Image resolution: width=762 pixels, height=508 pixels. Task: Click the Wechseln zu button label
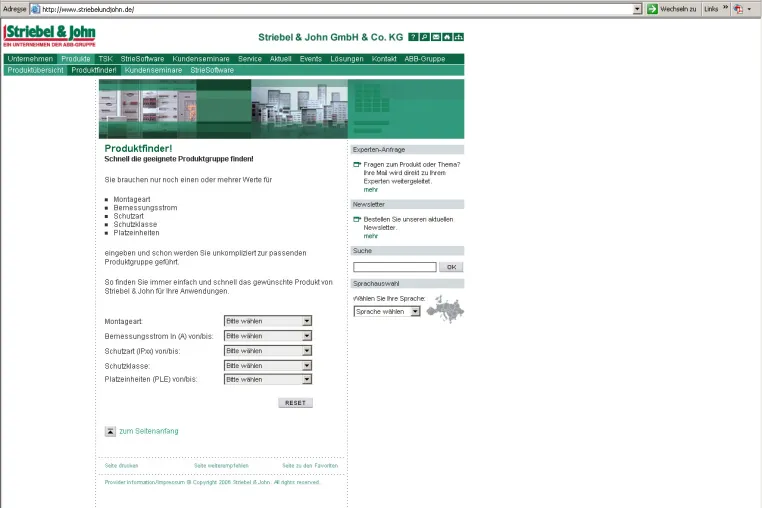pos(678,9)
